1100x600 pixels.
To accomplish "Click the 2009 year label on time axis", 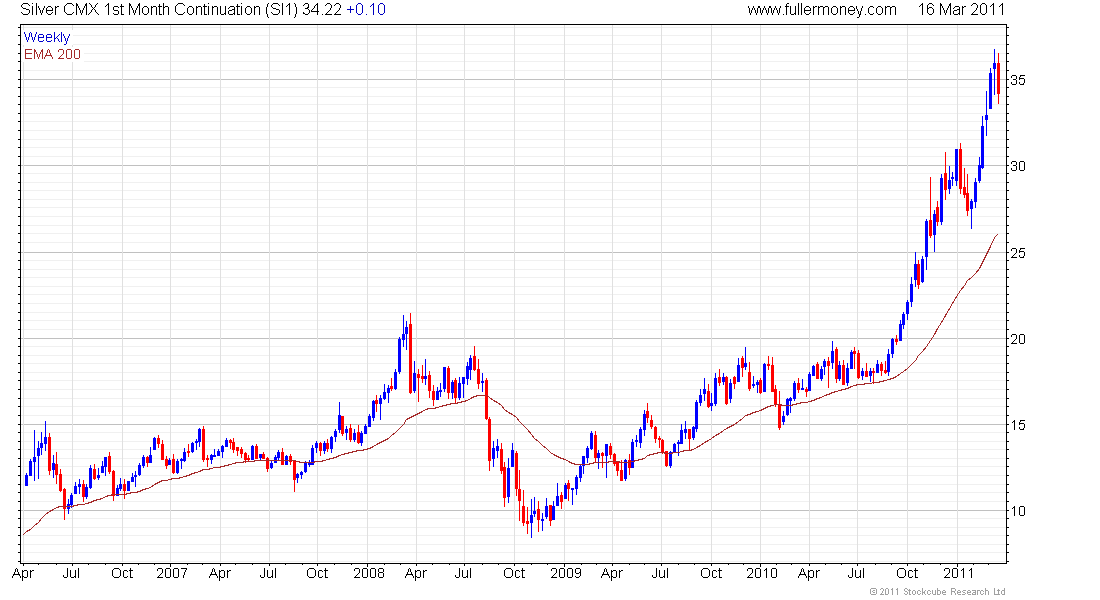I will pos(565,573).
